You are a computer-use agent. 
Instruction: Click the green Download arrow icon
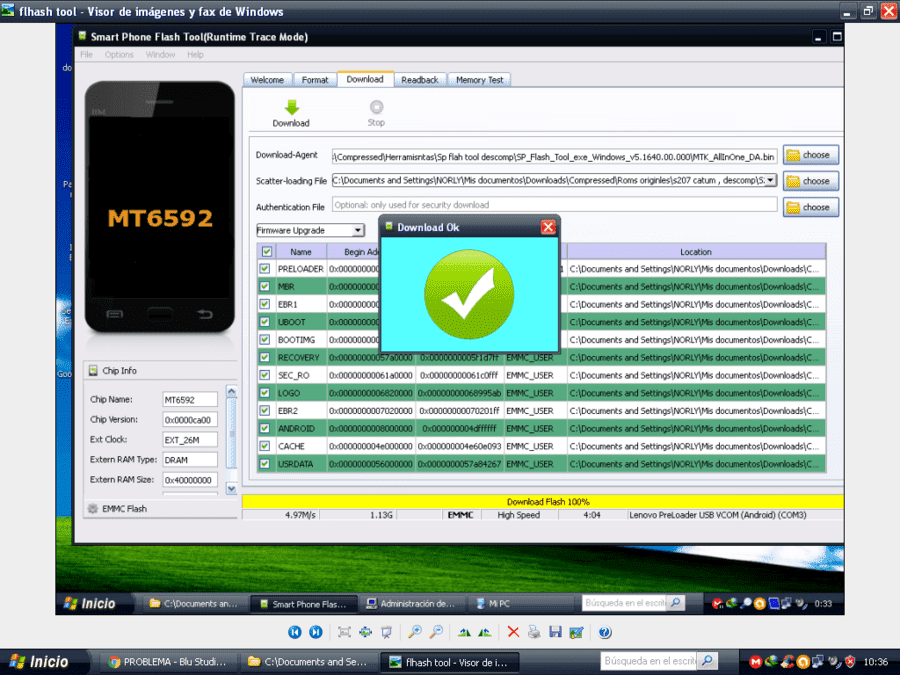292,107
